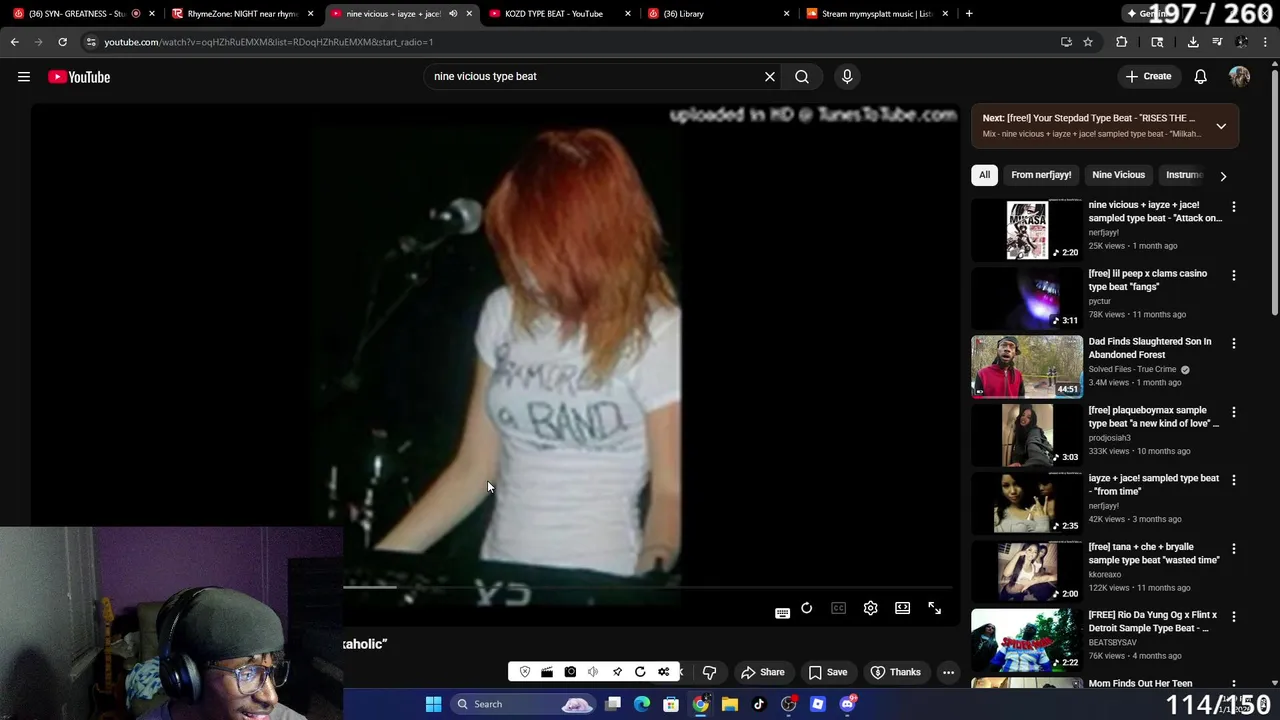
Task: Open options for Dad Finds Slaughtered Son video
Action: 1234,343
